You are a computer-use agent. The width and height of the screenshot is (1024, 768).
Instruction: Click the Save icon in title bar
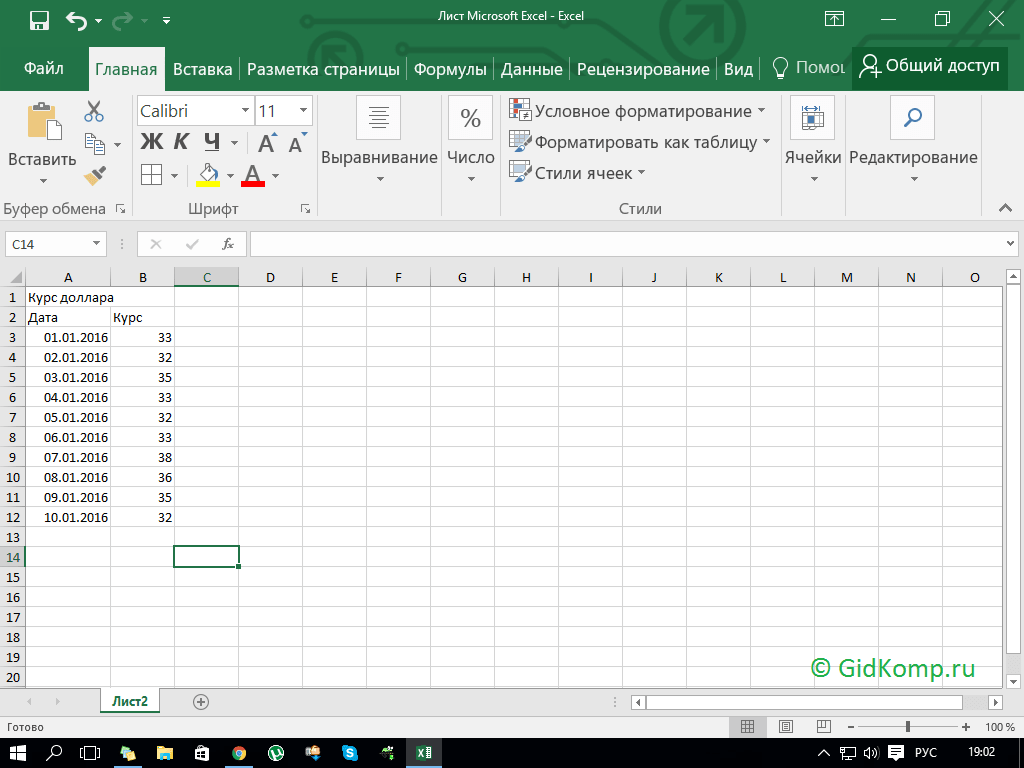click(39, 20)
